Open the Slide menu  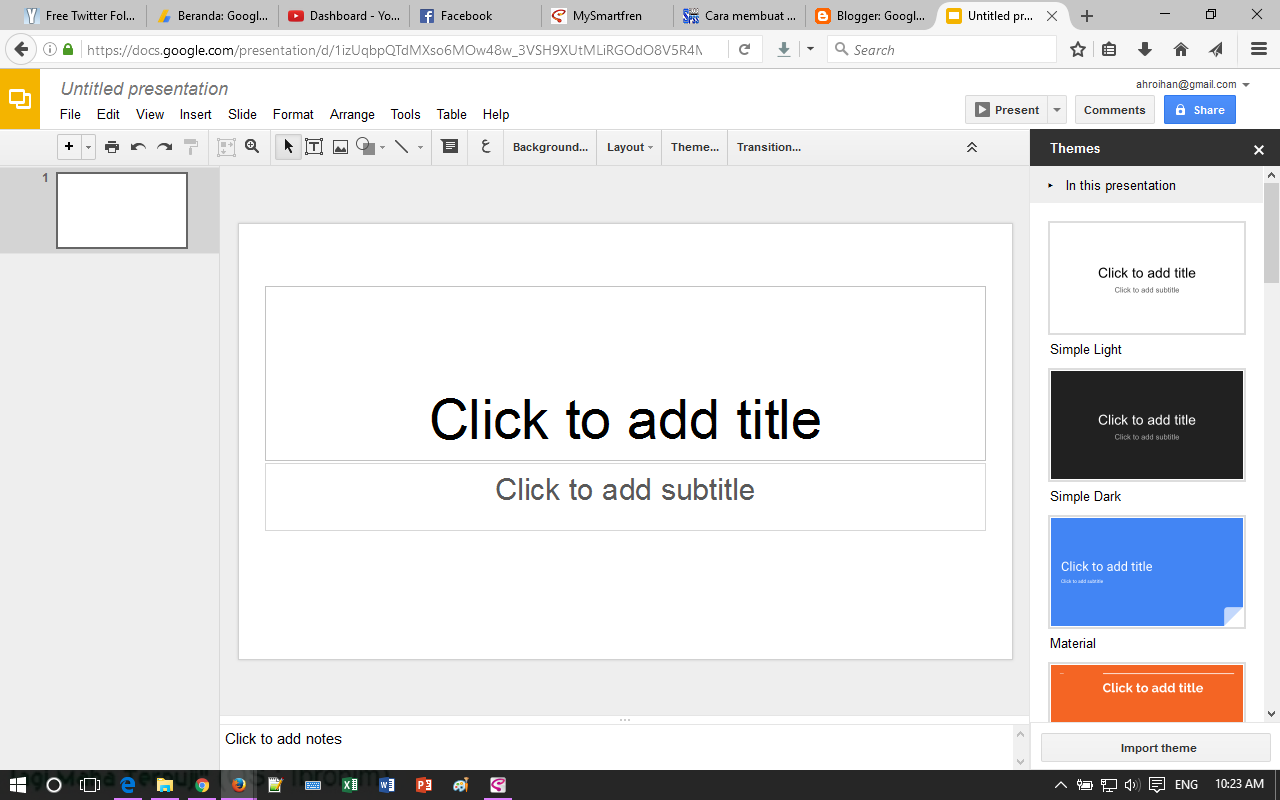click(242, 114)
